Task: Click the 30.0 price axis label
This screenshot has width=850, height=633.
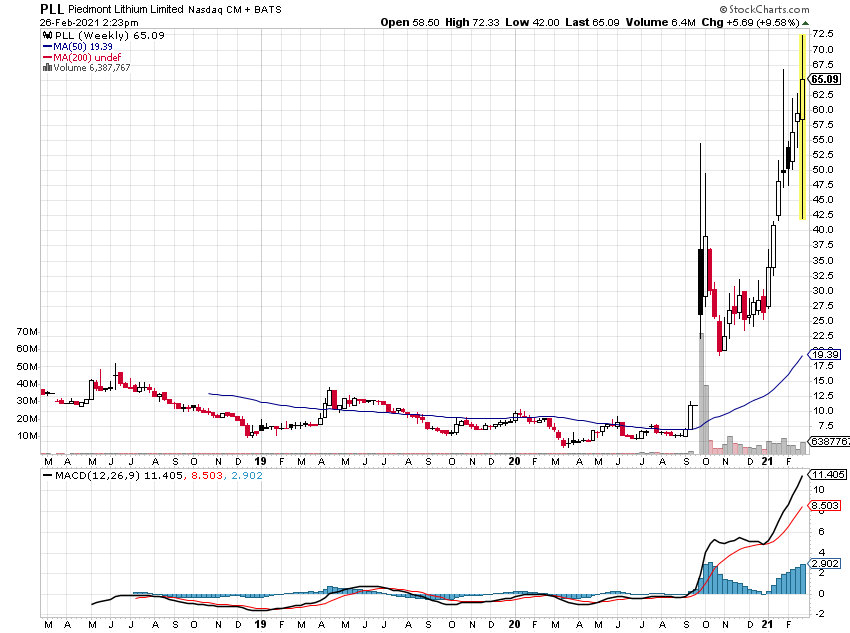Action: (822, 290)
